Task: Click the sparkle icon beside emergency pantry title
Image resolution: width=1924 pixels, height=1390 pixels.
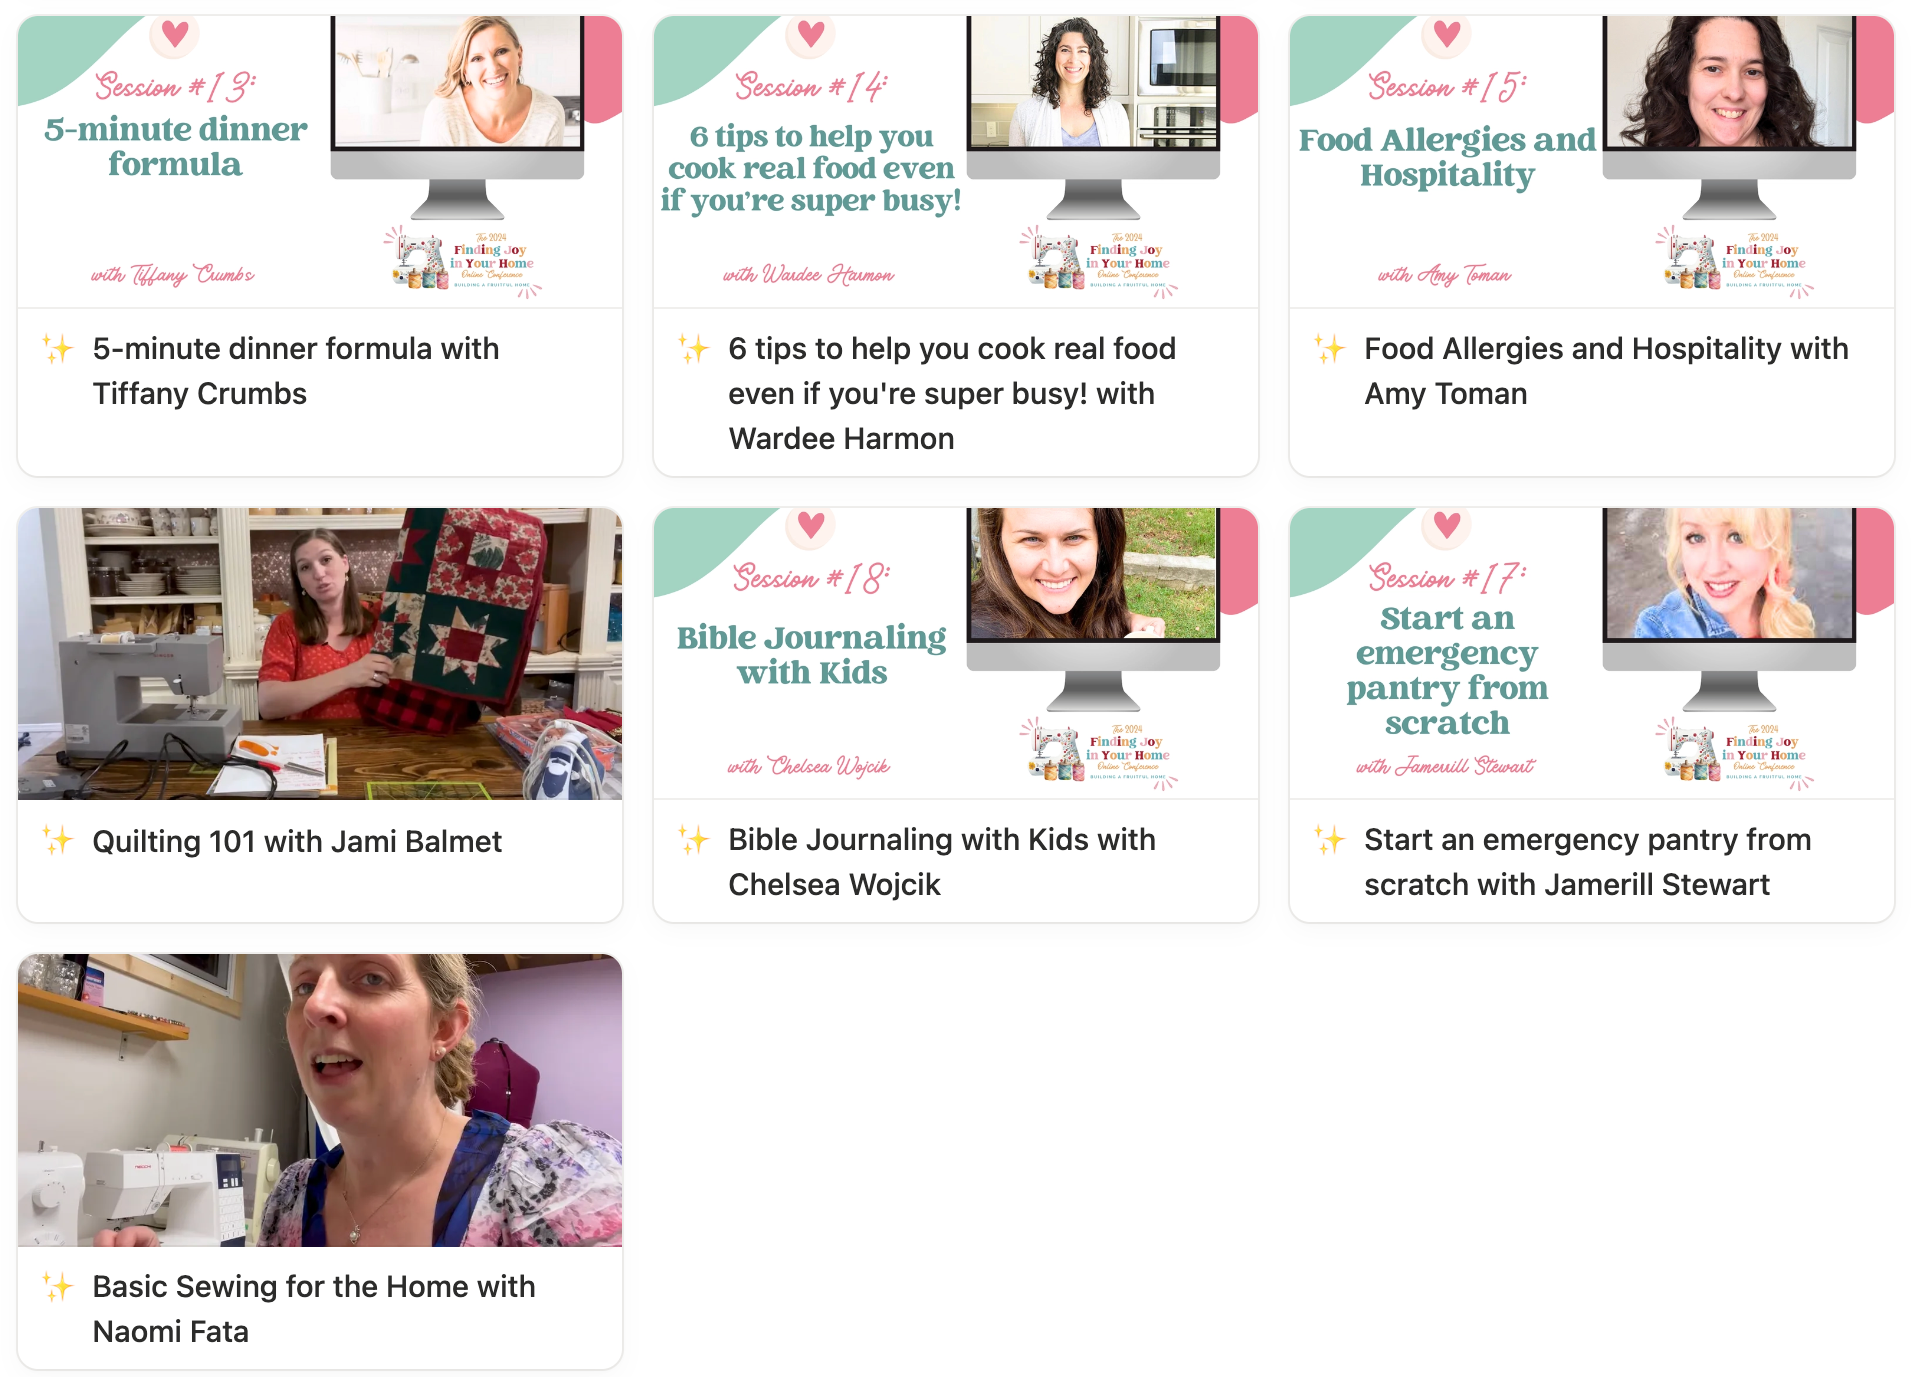Action: click(x=1330, y=839)
